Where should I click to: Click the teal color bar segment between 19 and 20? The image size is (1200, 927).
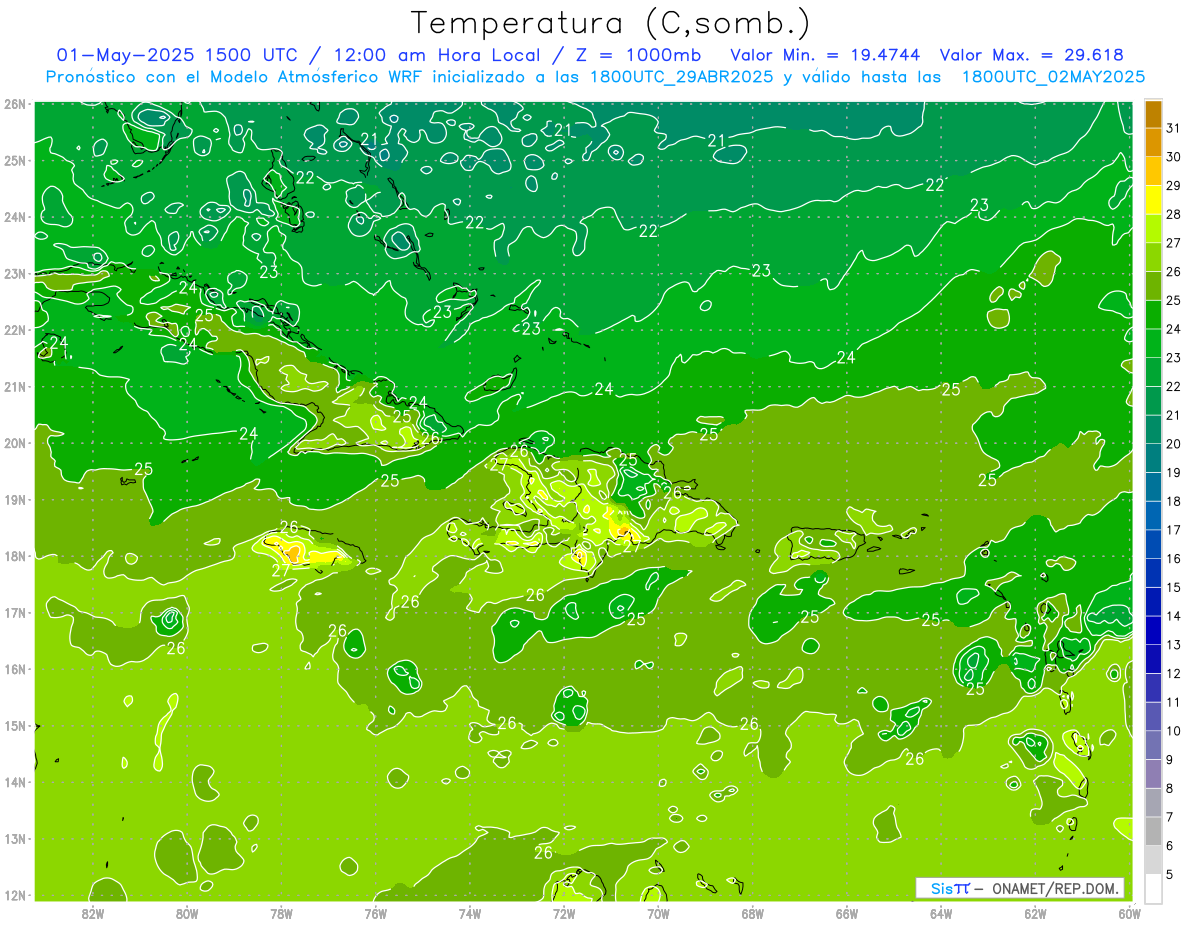click(1154, 458)
